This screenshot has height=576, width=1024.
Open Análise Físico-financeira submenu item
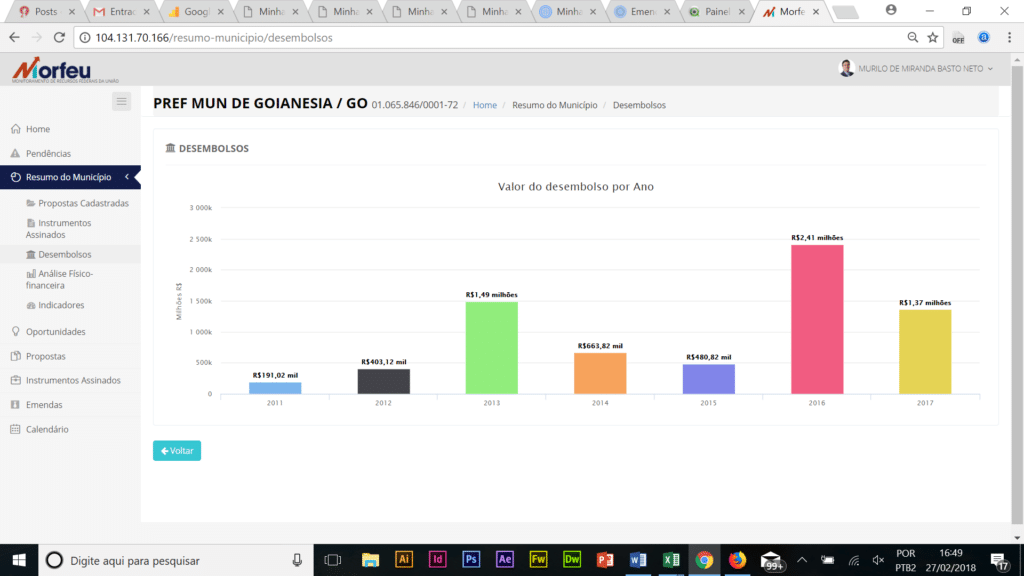65,279
